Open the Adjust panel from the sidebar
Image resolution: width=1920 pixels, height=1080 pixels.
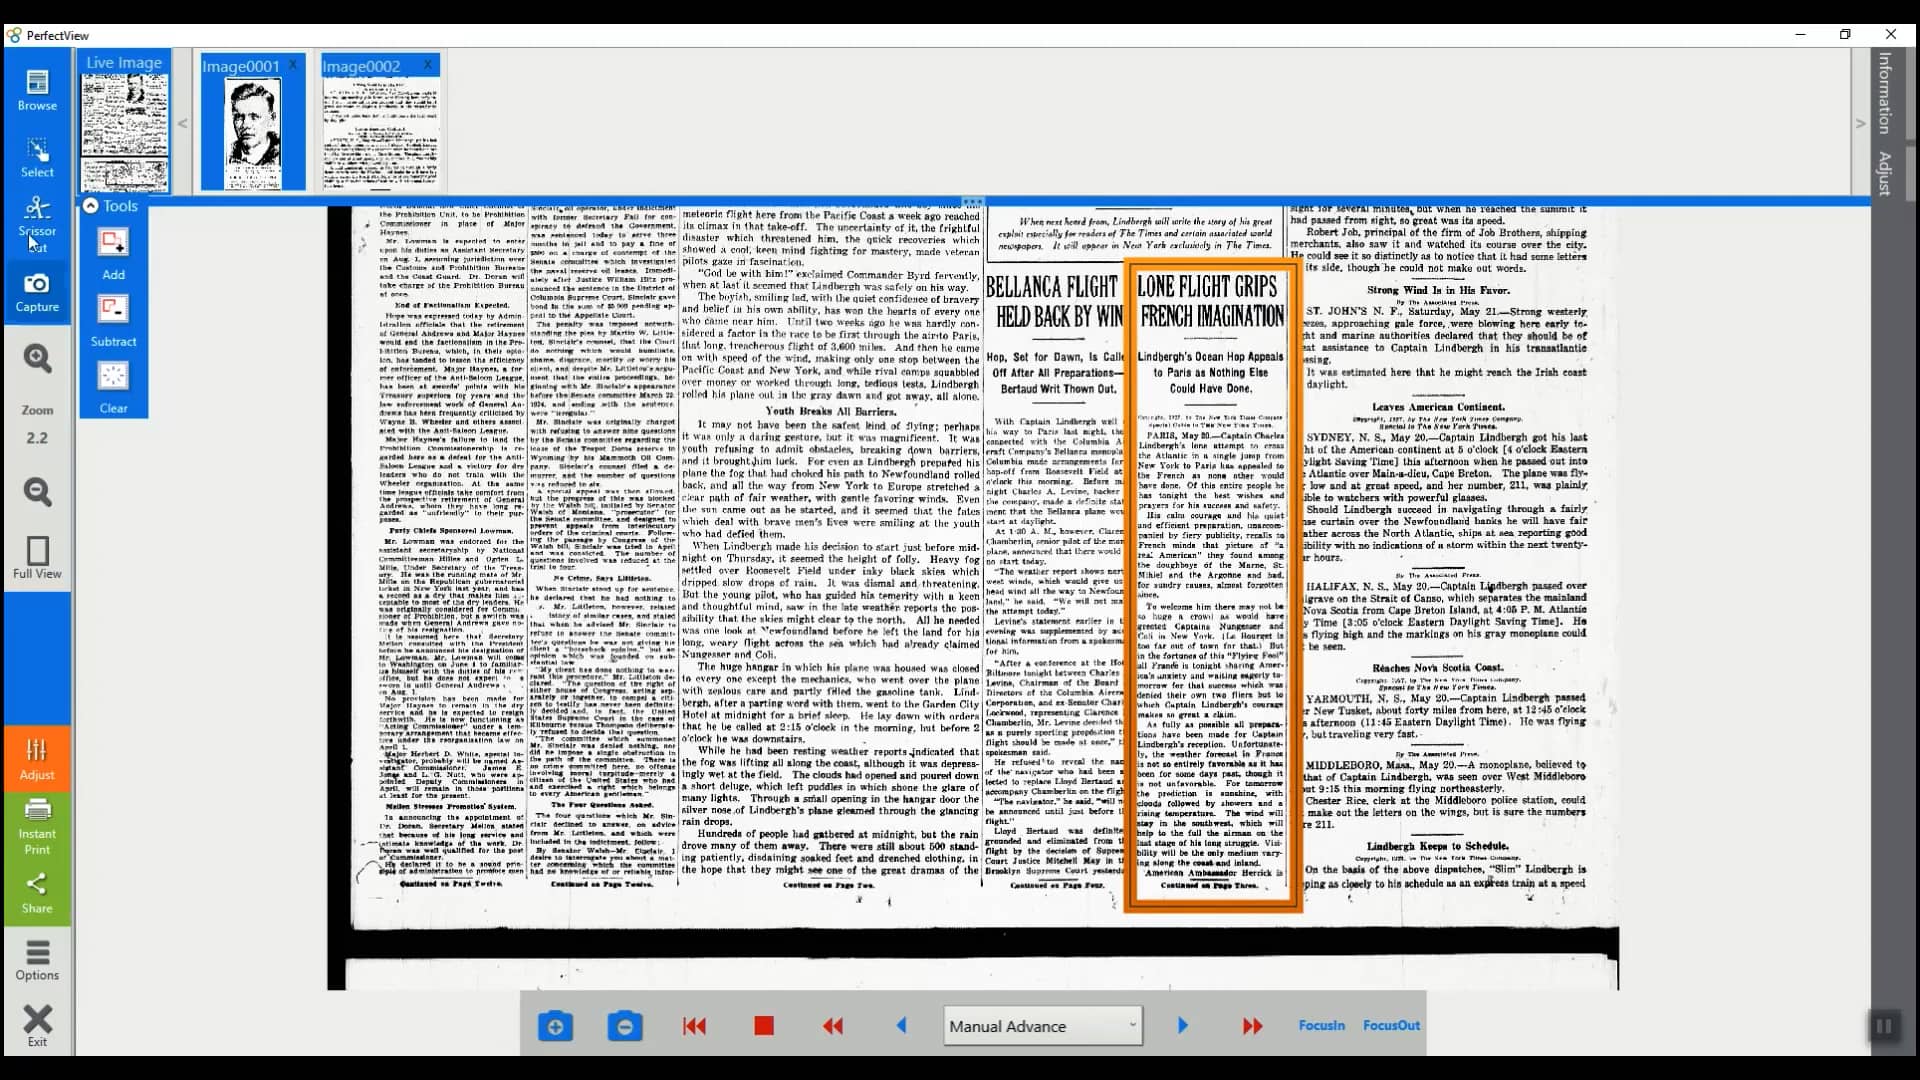[x=37, y=757]
